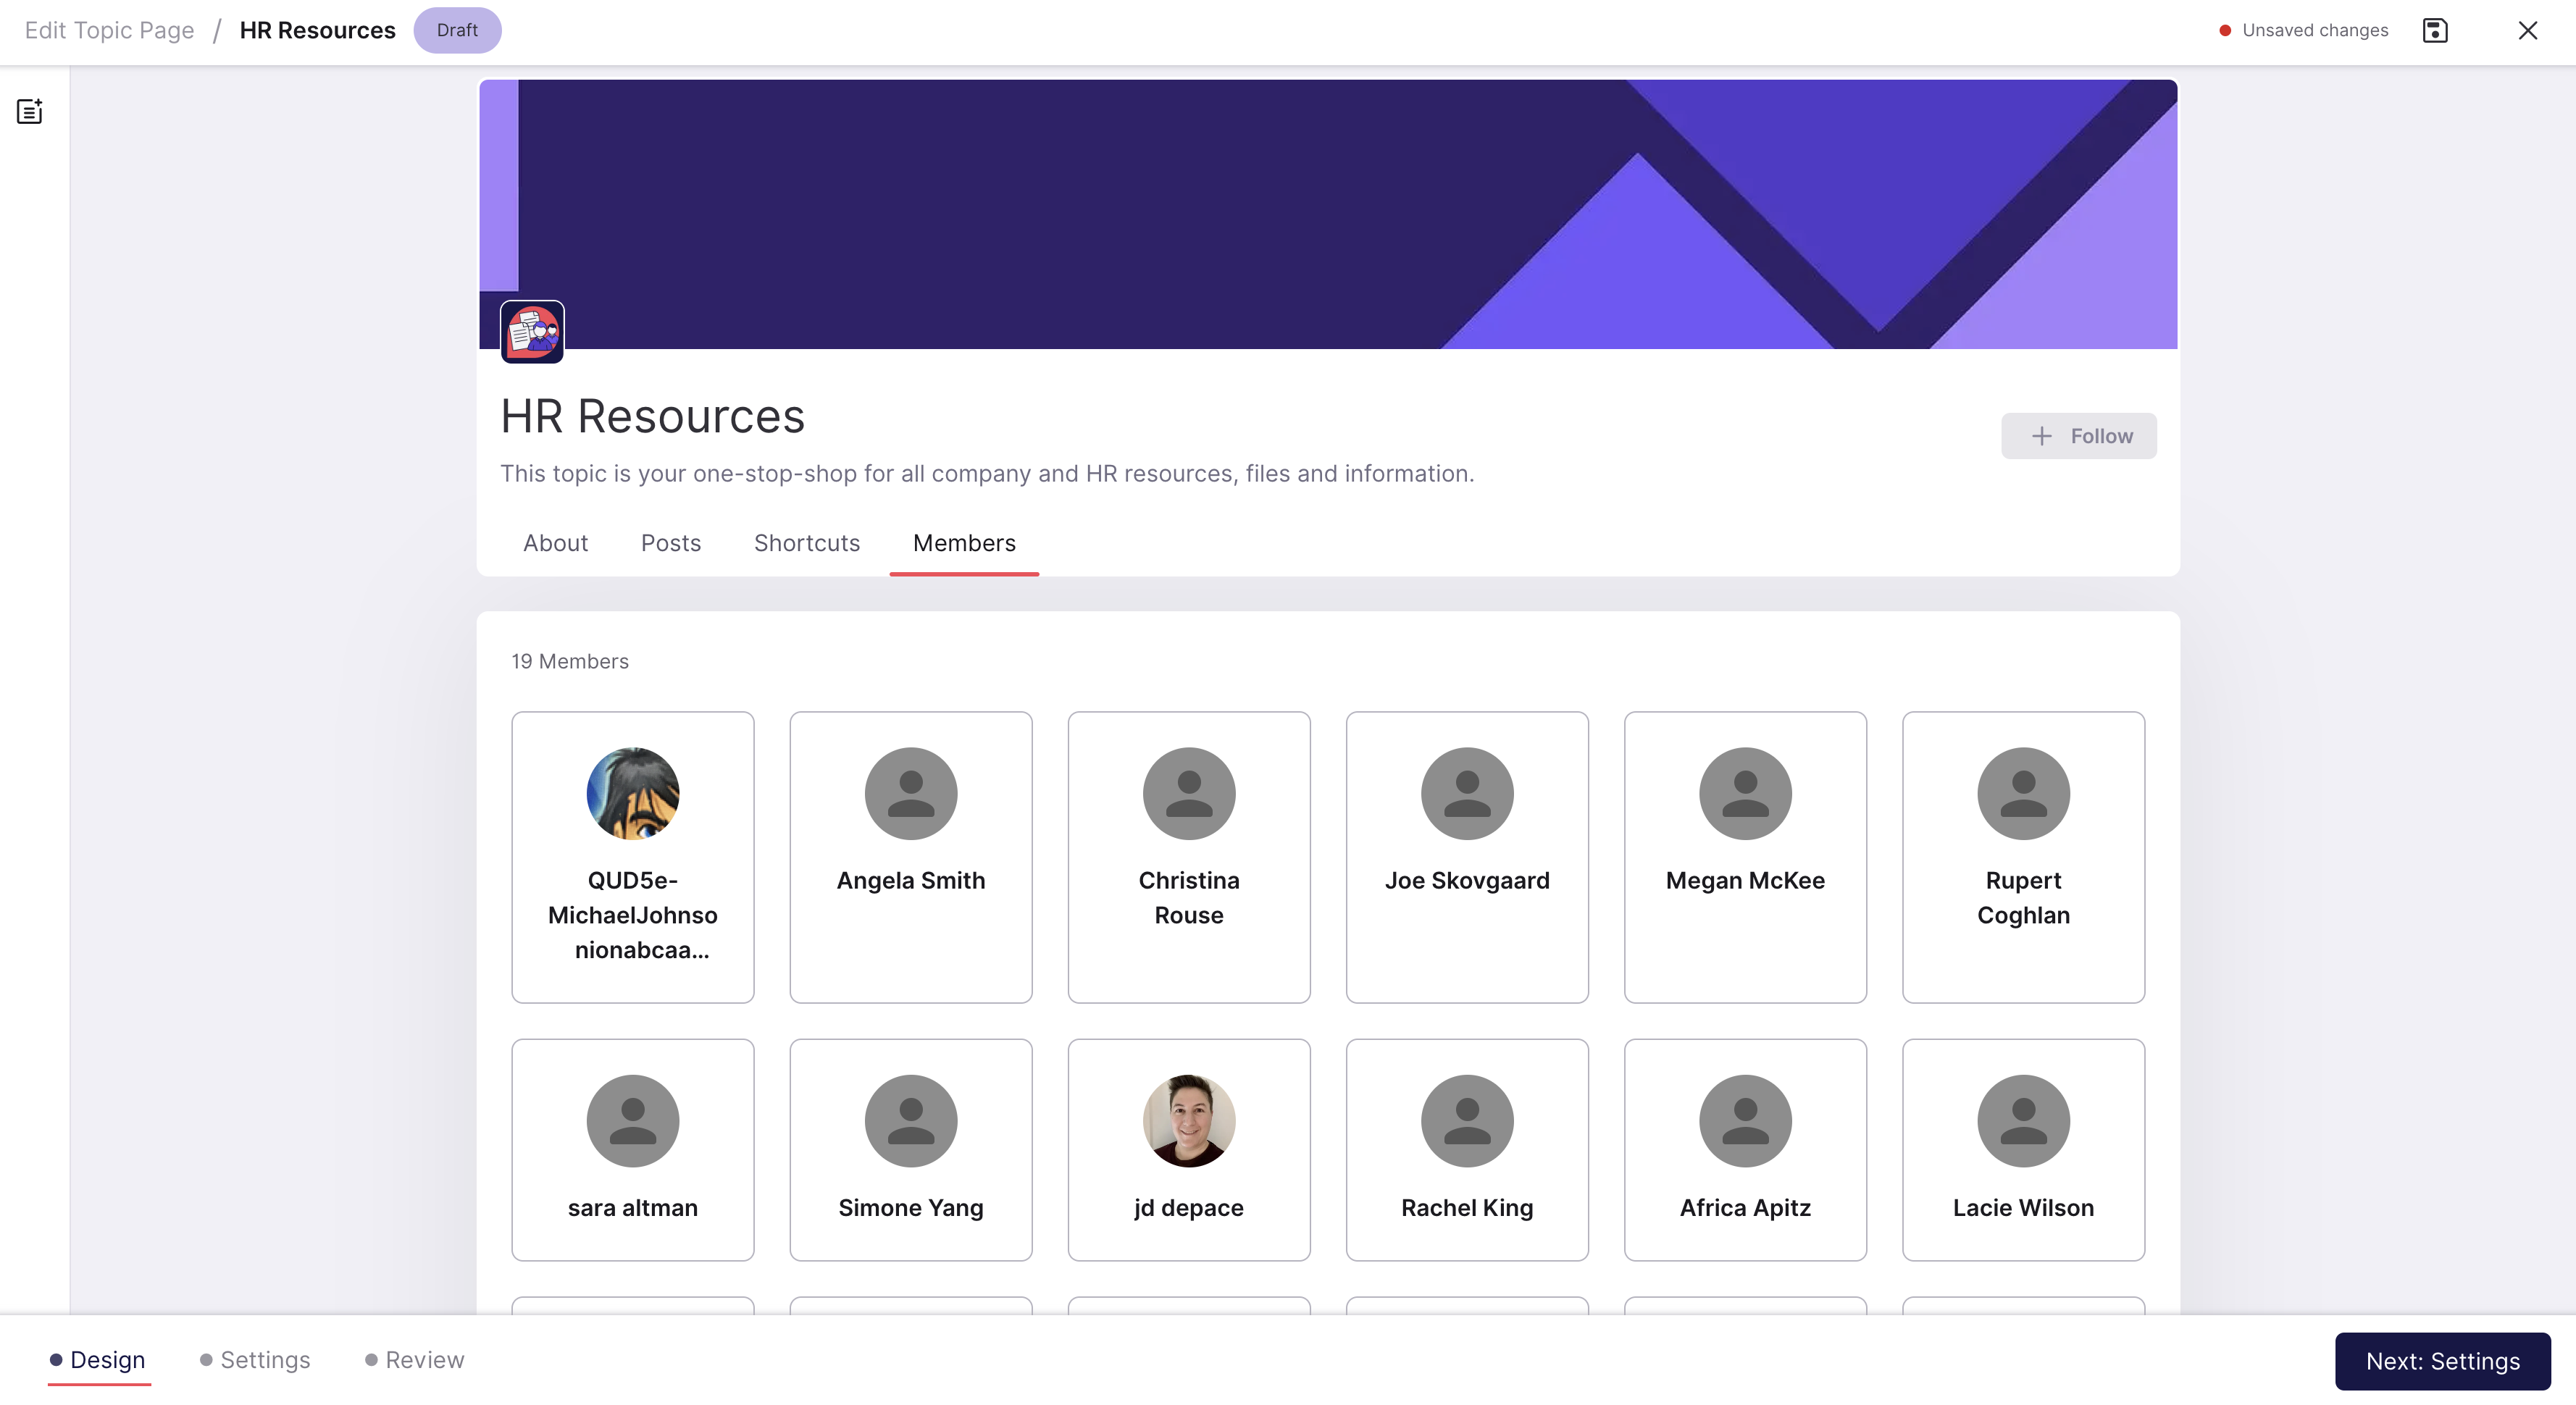Open Joe Skovgaard name label

pos(1467,880)
